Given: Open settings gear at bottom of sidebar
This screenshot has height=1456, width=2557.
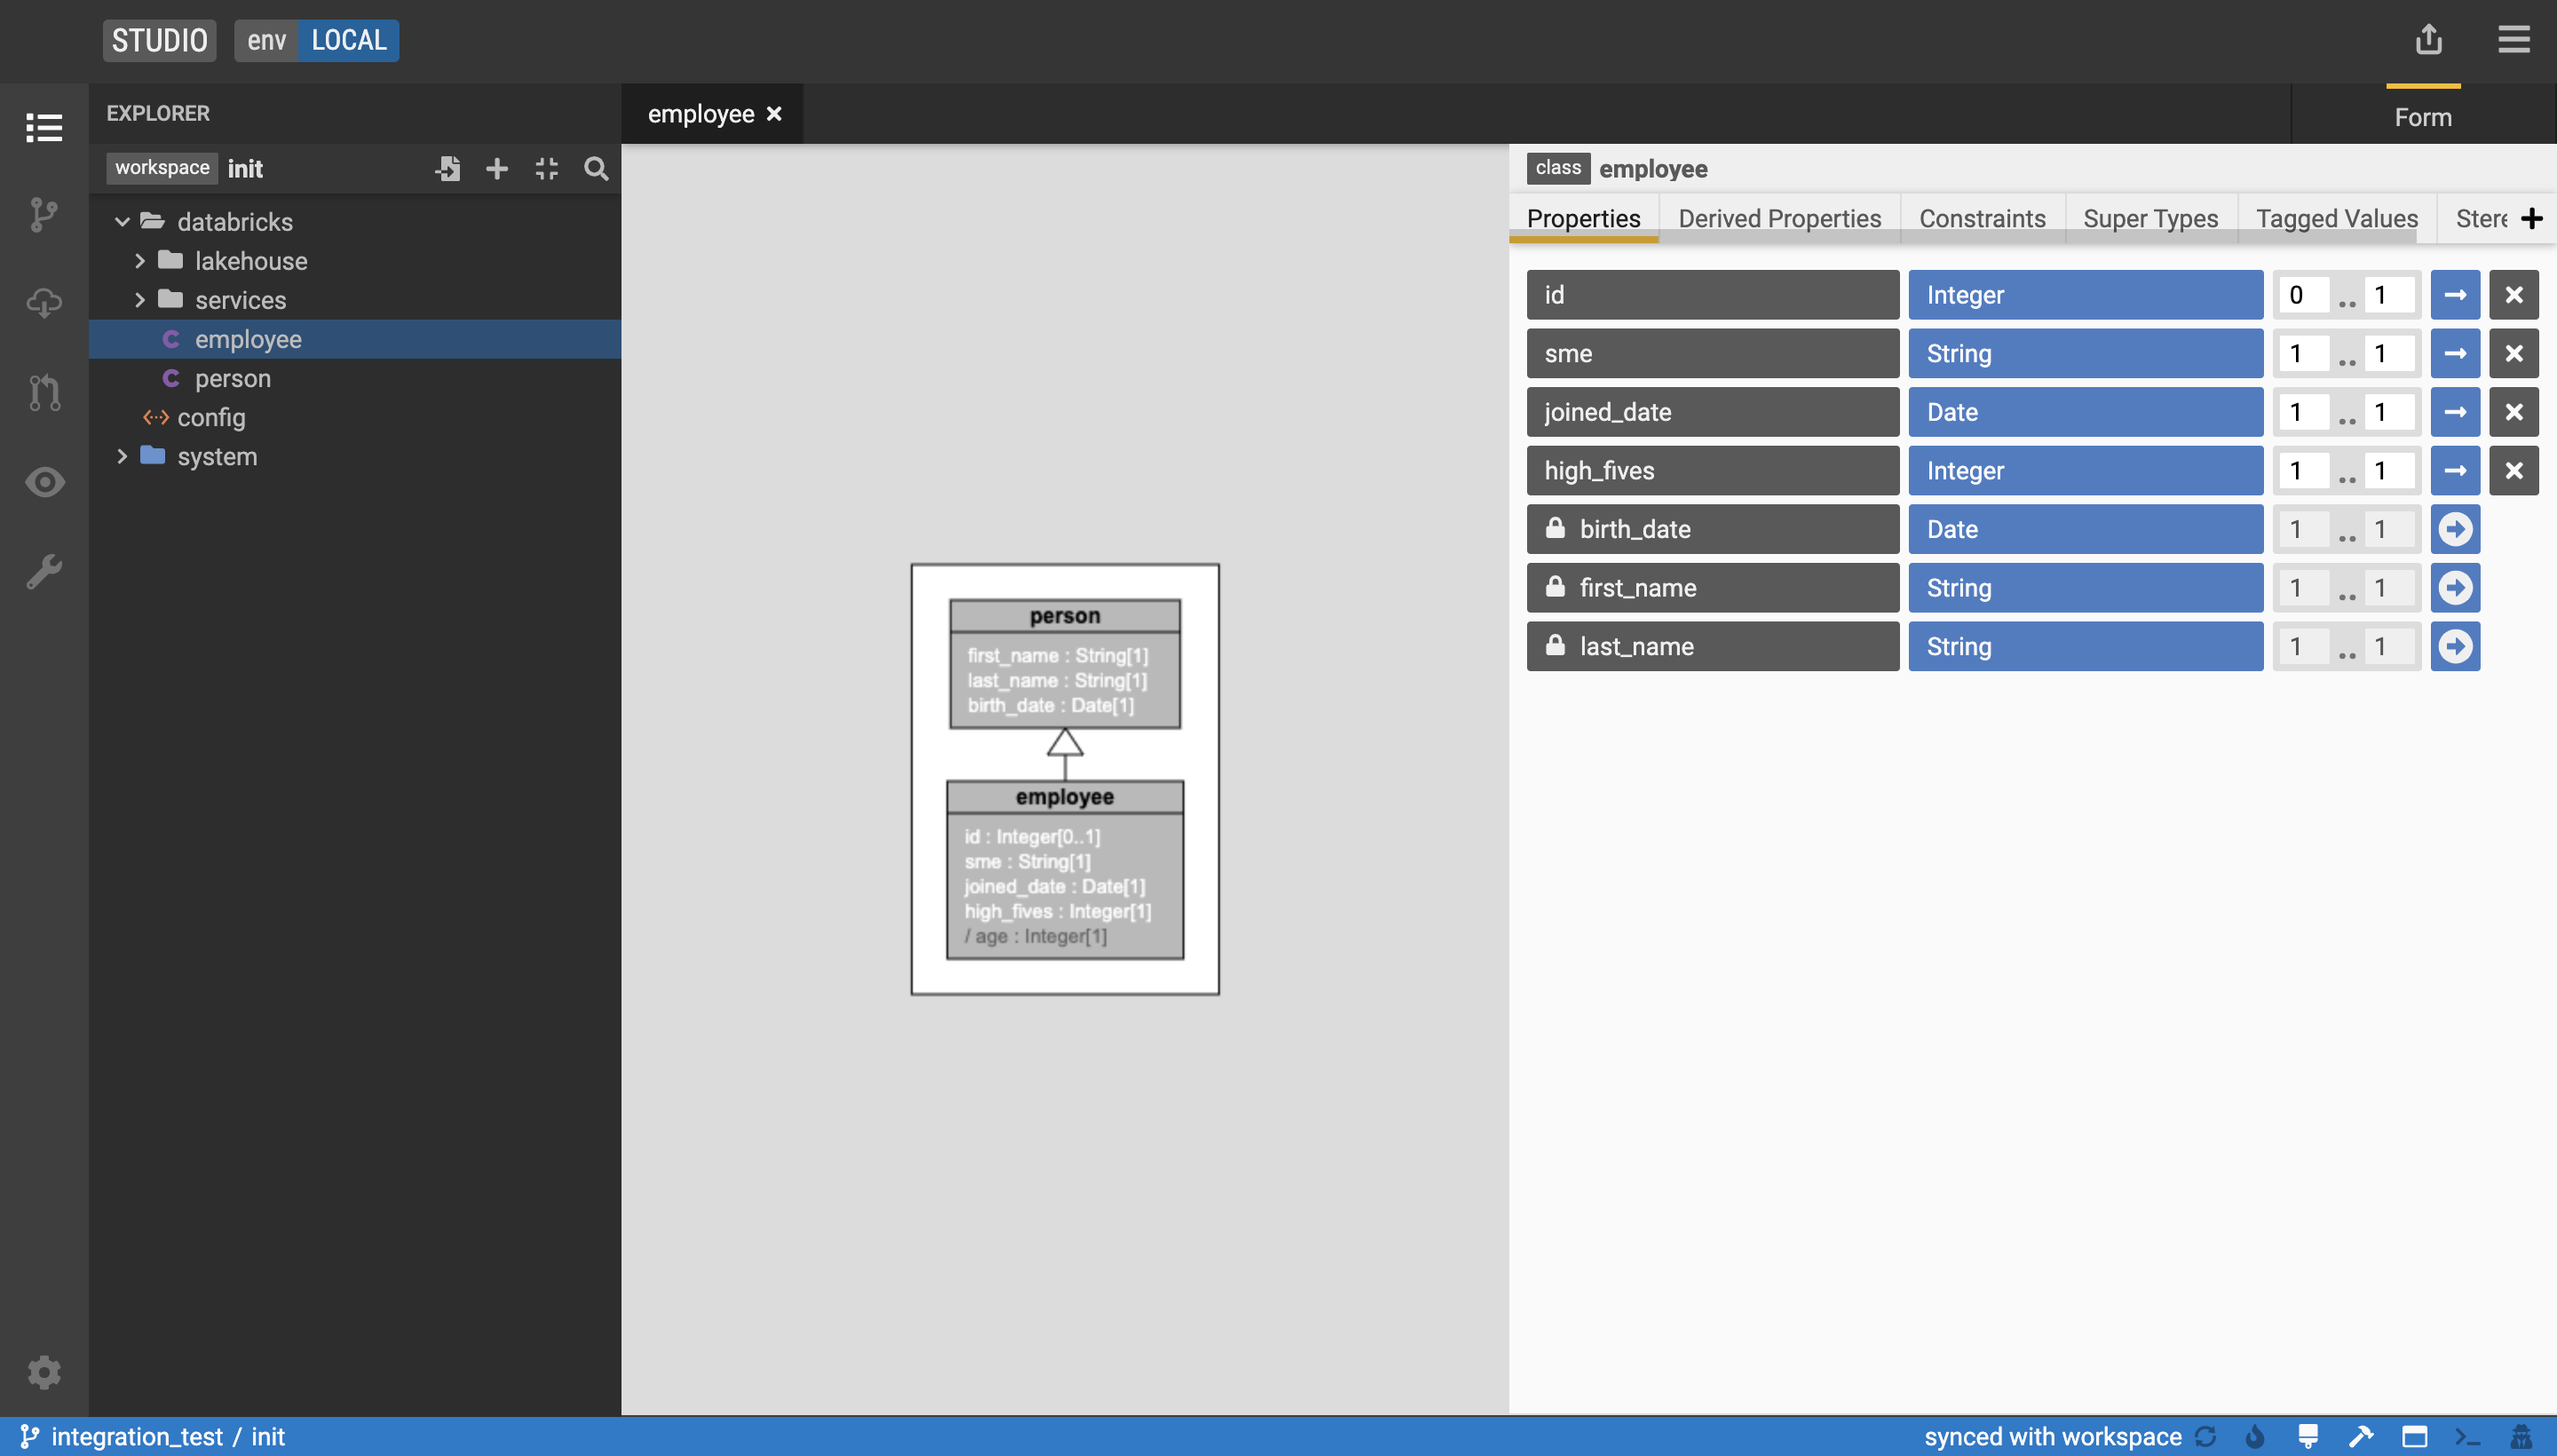Looking at the screenshot, I should [43, 1371].
